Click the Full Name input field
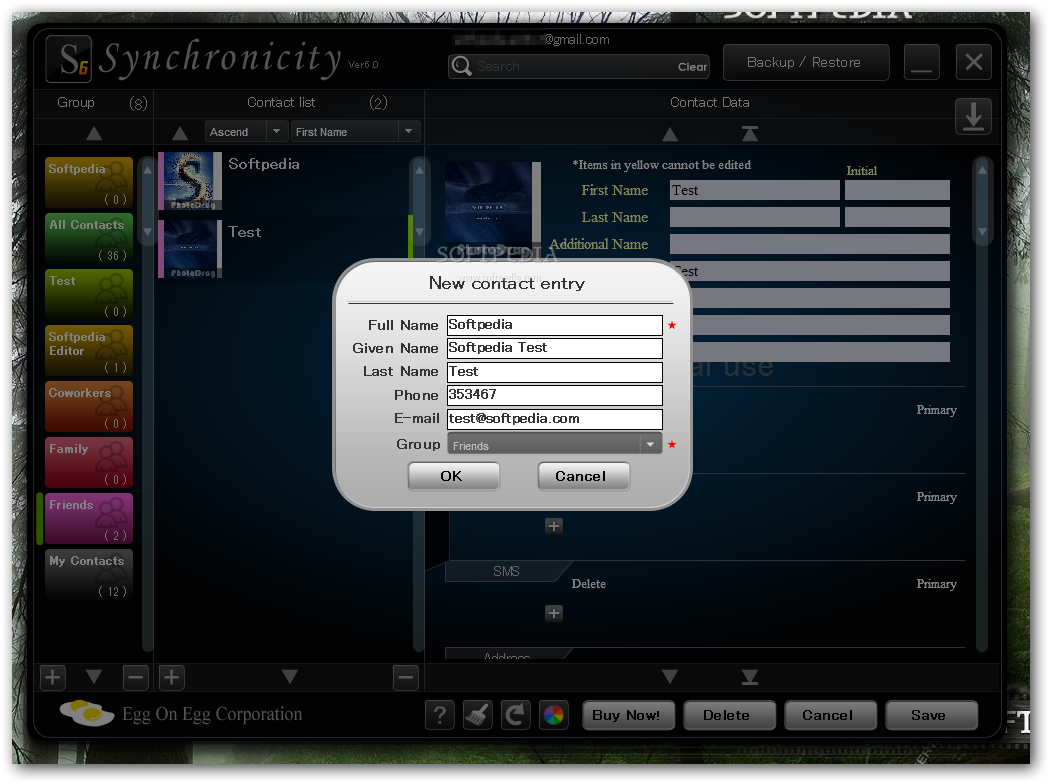This screenshot has width=1050, height=784. point(554,325)
